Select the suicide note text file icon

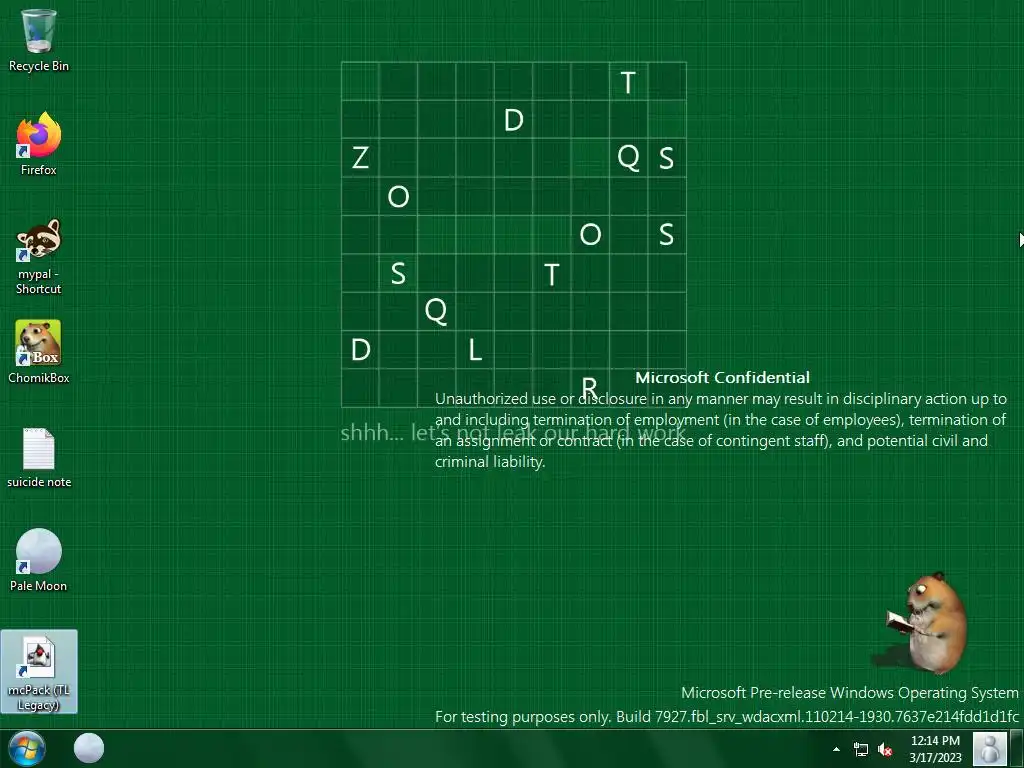[39, 458]
